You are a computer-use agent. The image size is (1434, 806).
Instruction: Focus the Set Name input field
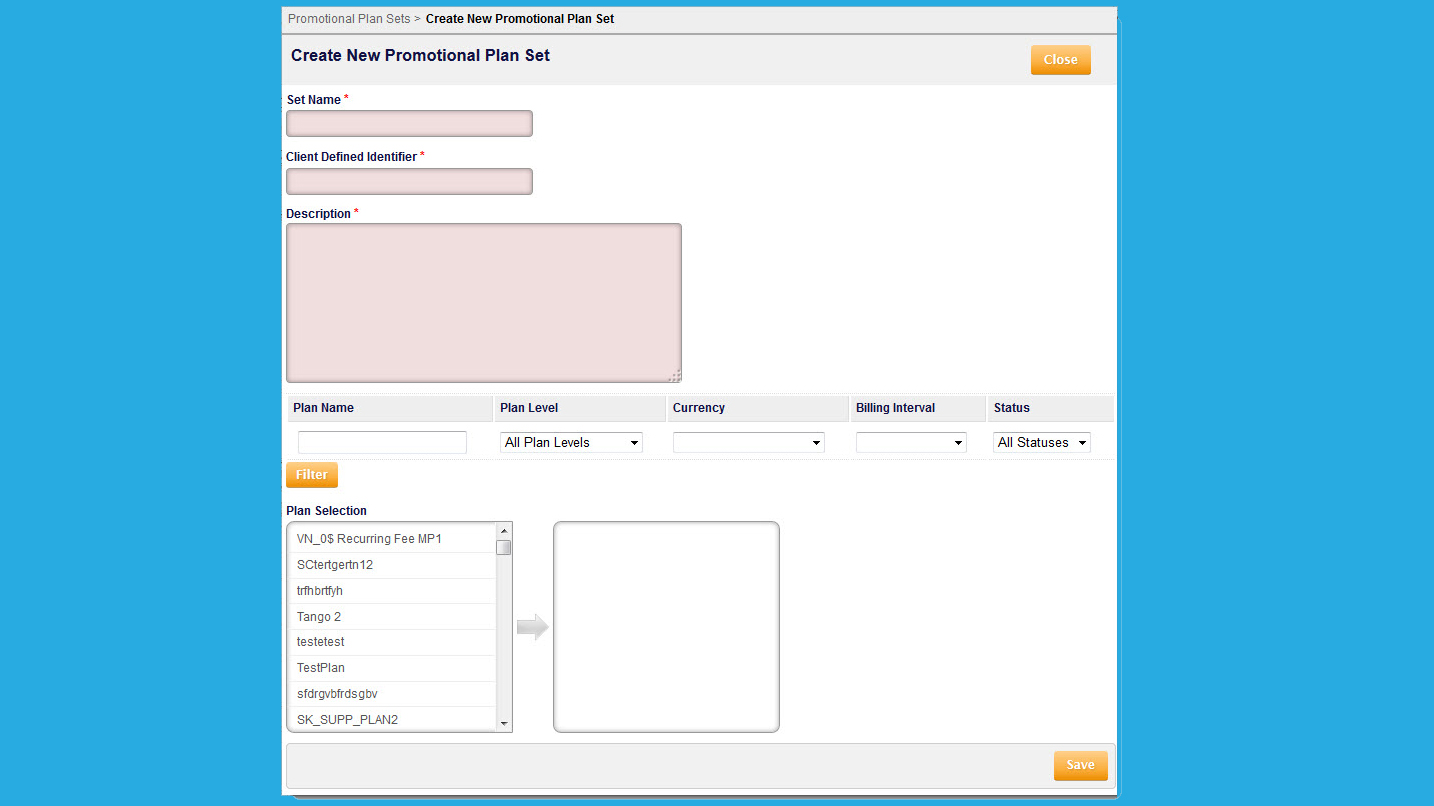click(409, 124)
